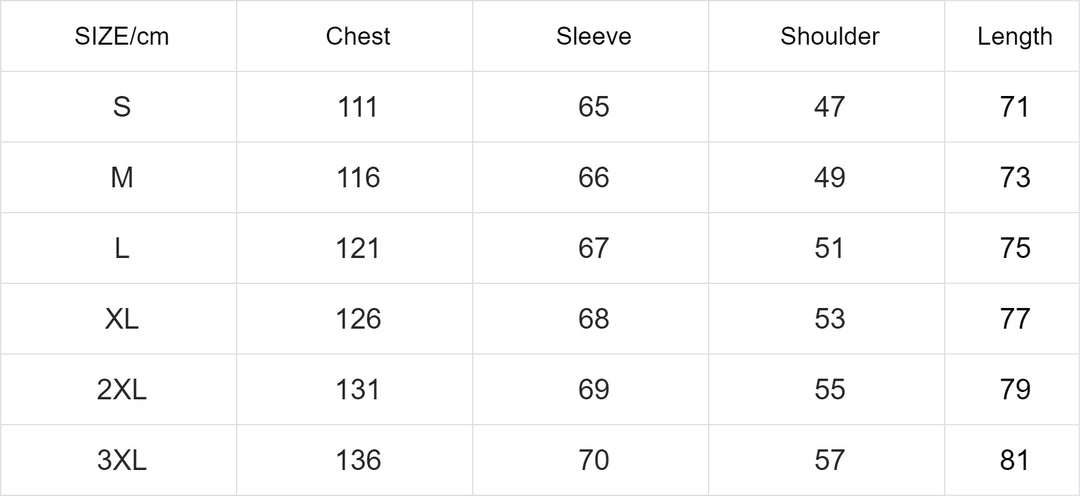The width and height of the screenshot is (1080, 496).
Task: Select sleeve value 66 for size M
Action: click(594, 178)
